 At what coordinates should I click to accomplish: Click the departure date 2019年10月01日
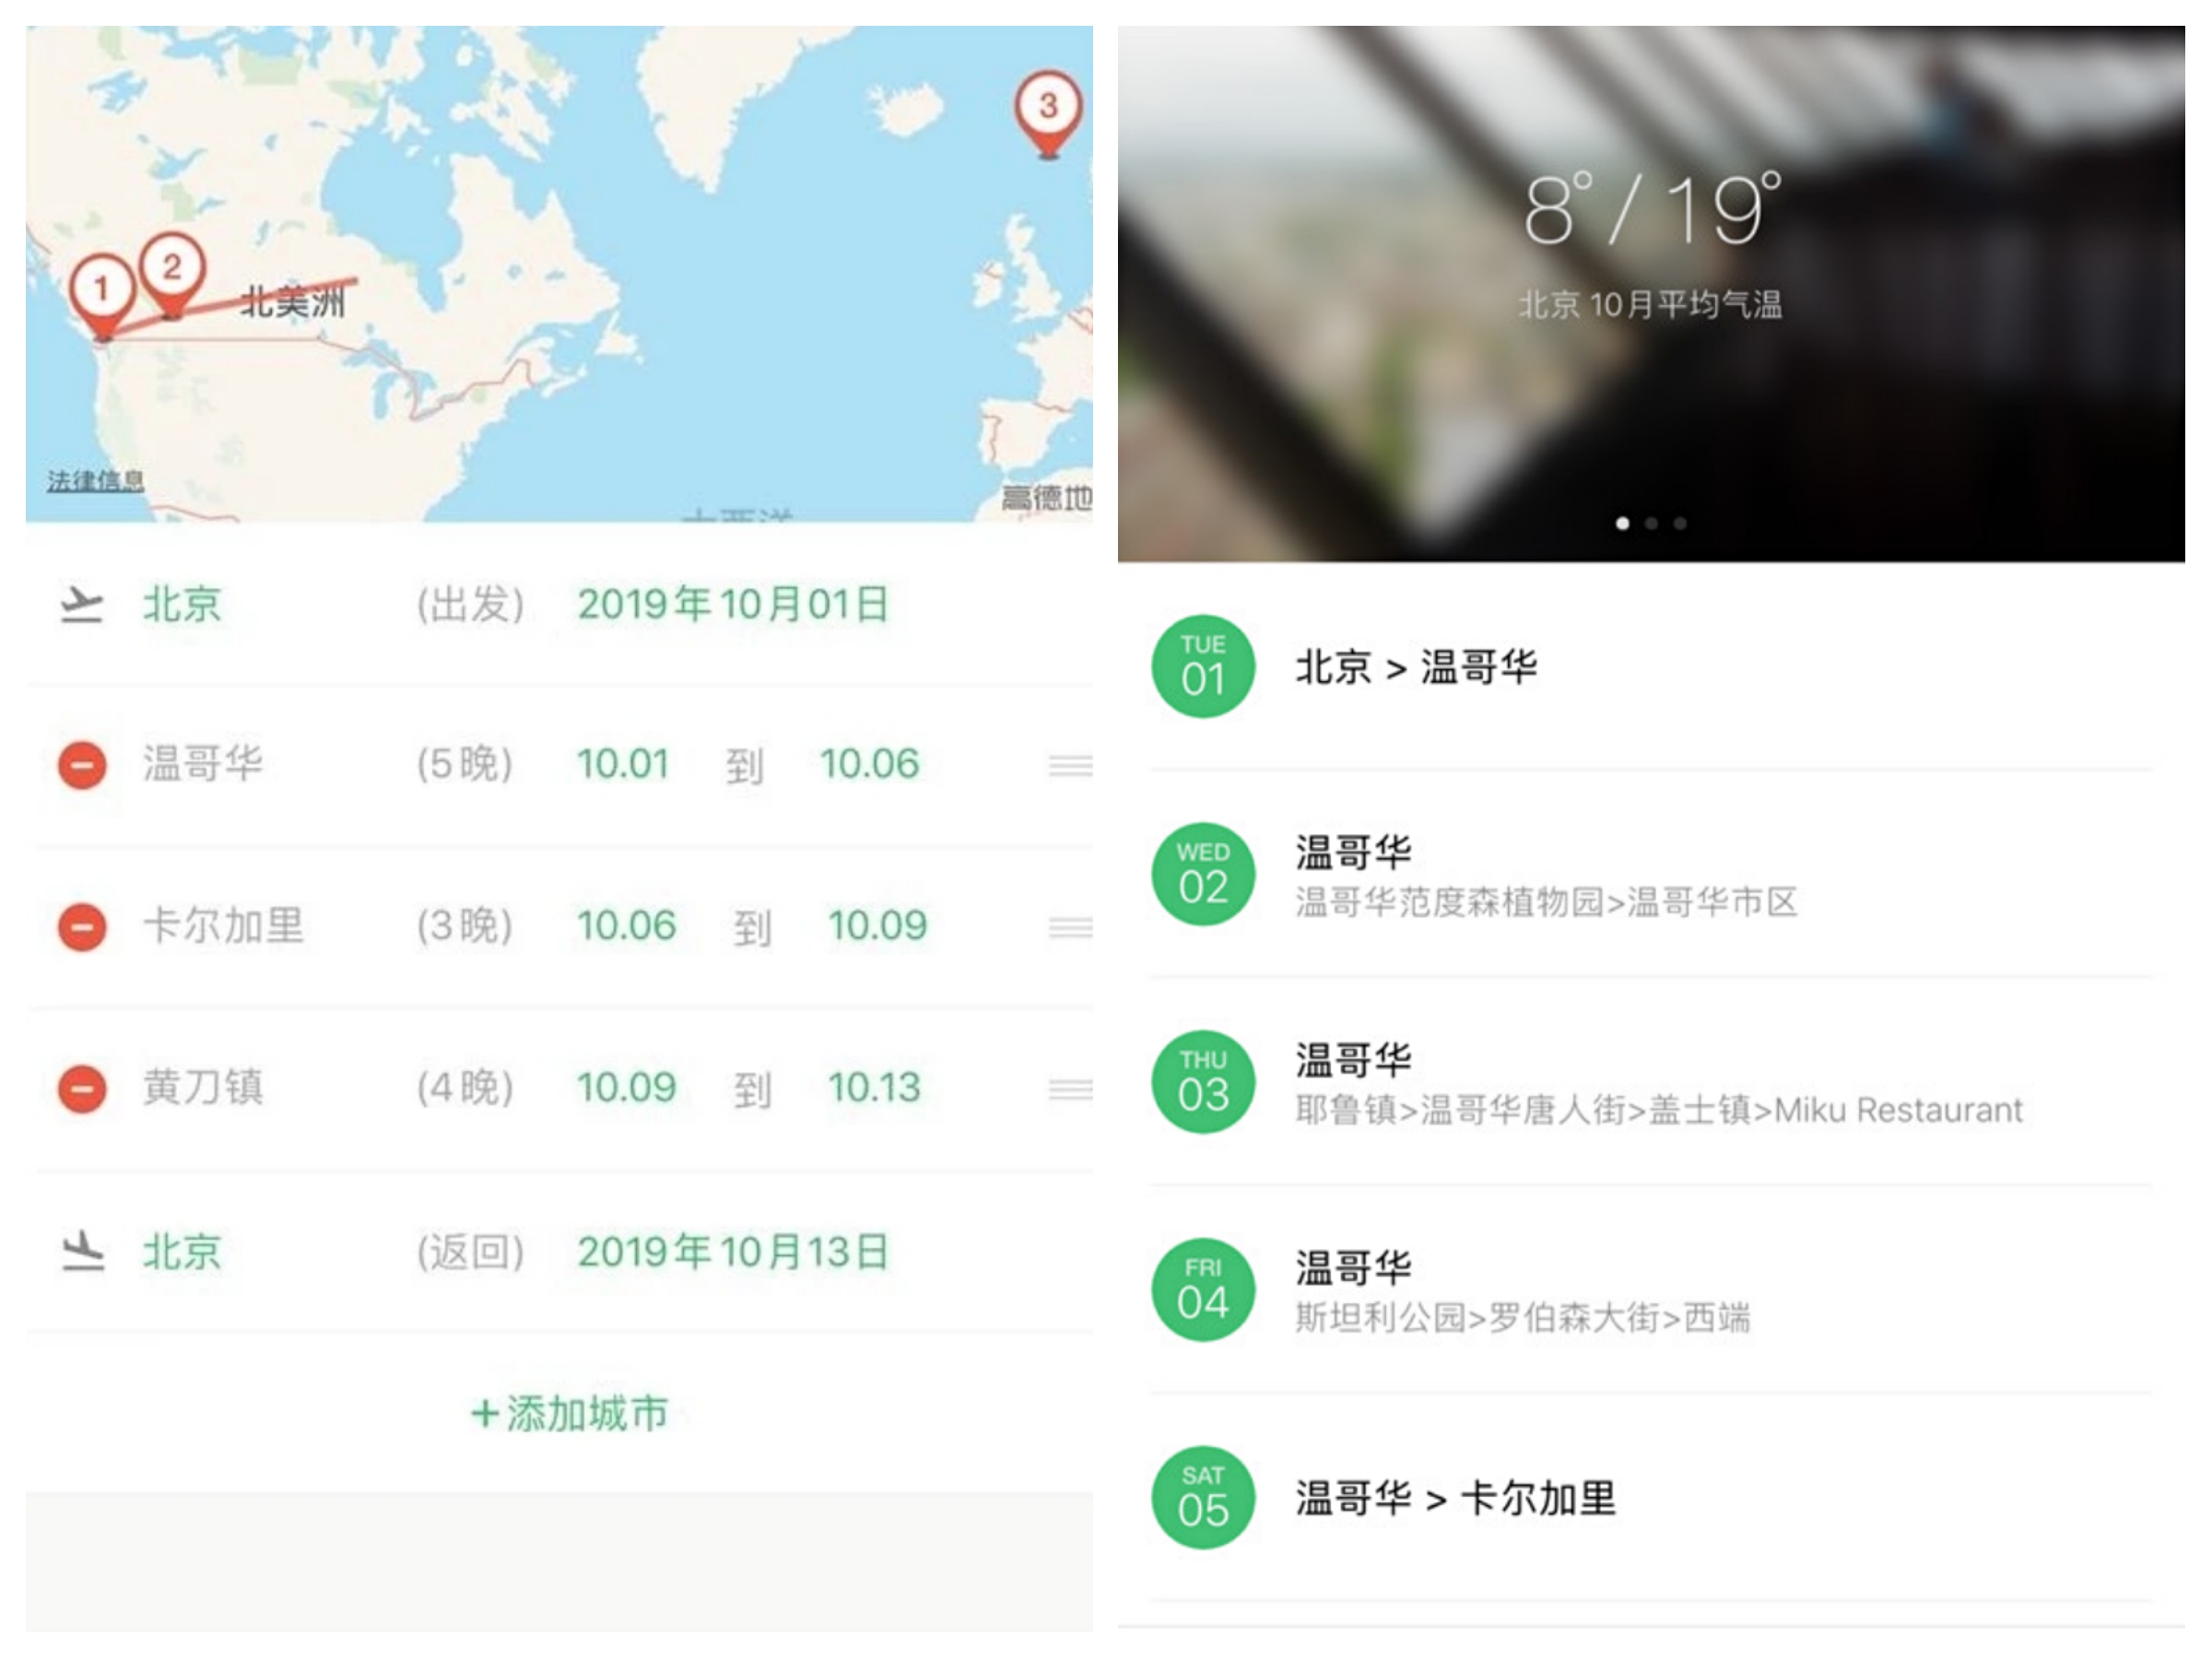point(735,603)
